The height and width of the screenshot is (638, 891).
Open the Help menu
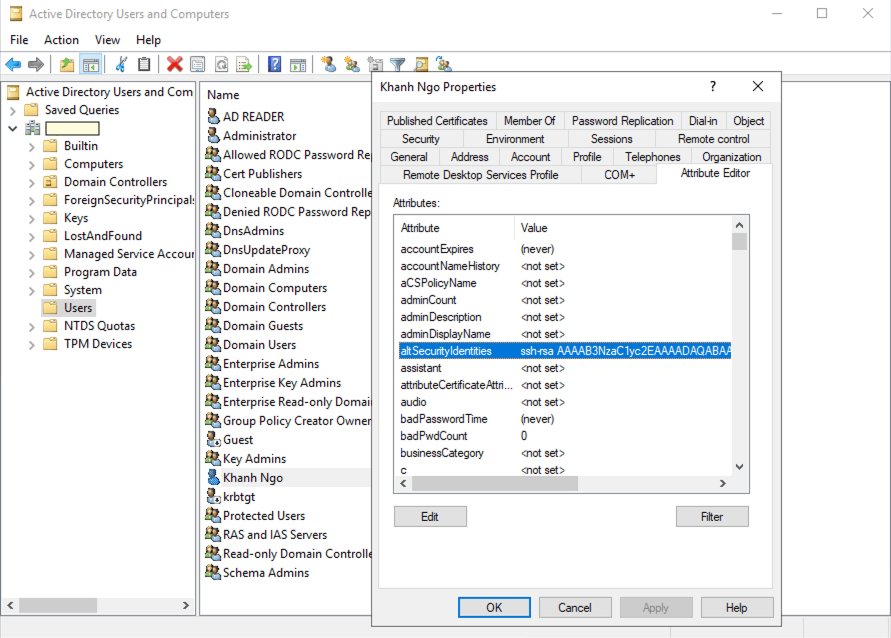148,40
